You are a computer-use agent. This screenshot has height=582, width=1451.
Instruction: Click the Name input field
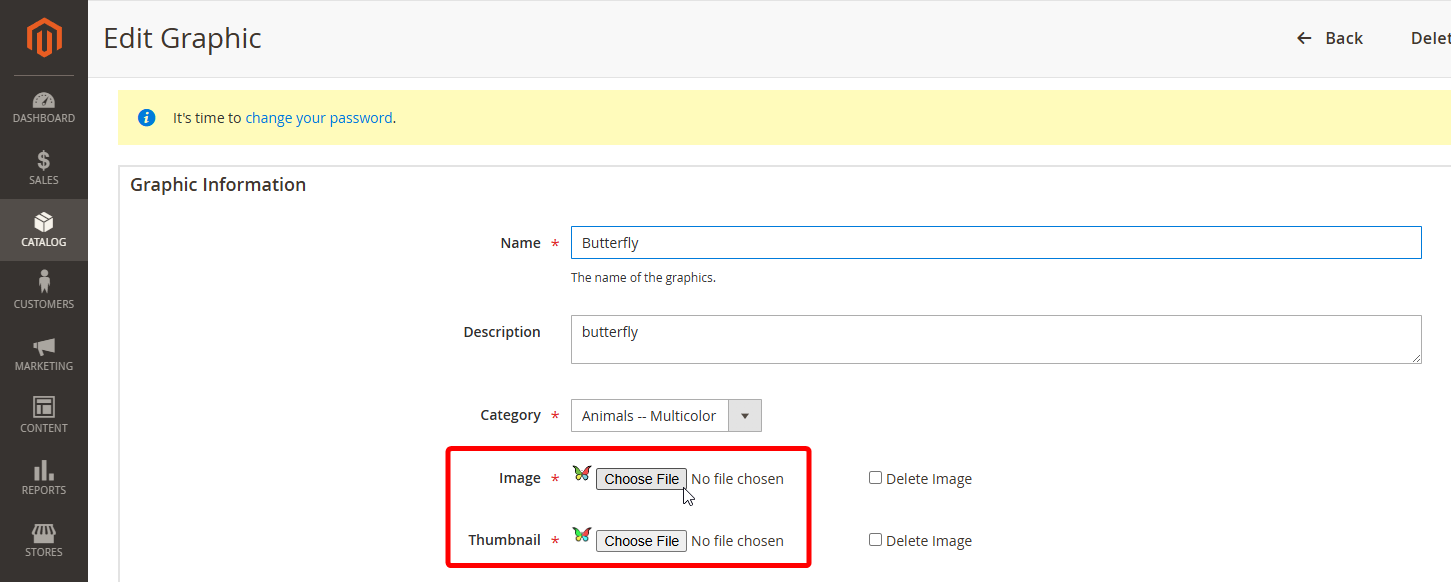[x=995, y=243]
